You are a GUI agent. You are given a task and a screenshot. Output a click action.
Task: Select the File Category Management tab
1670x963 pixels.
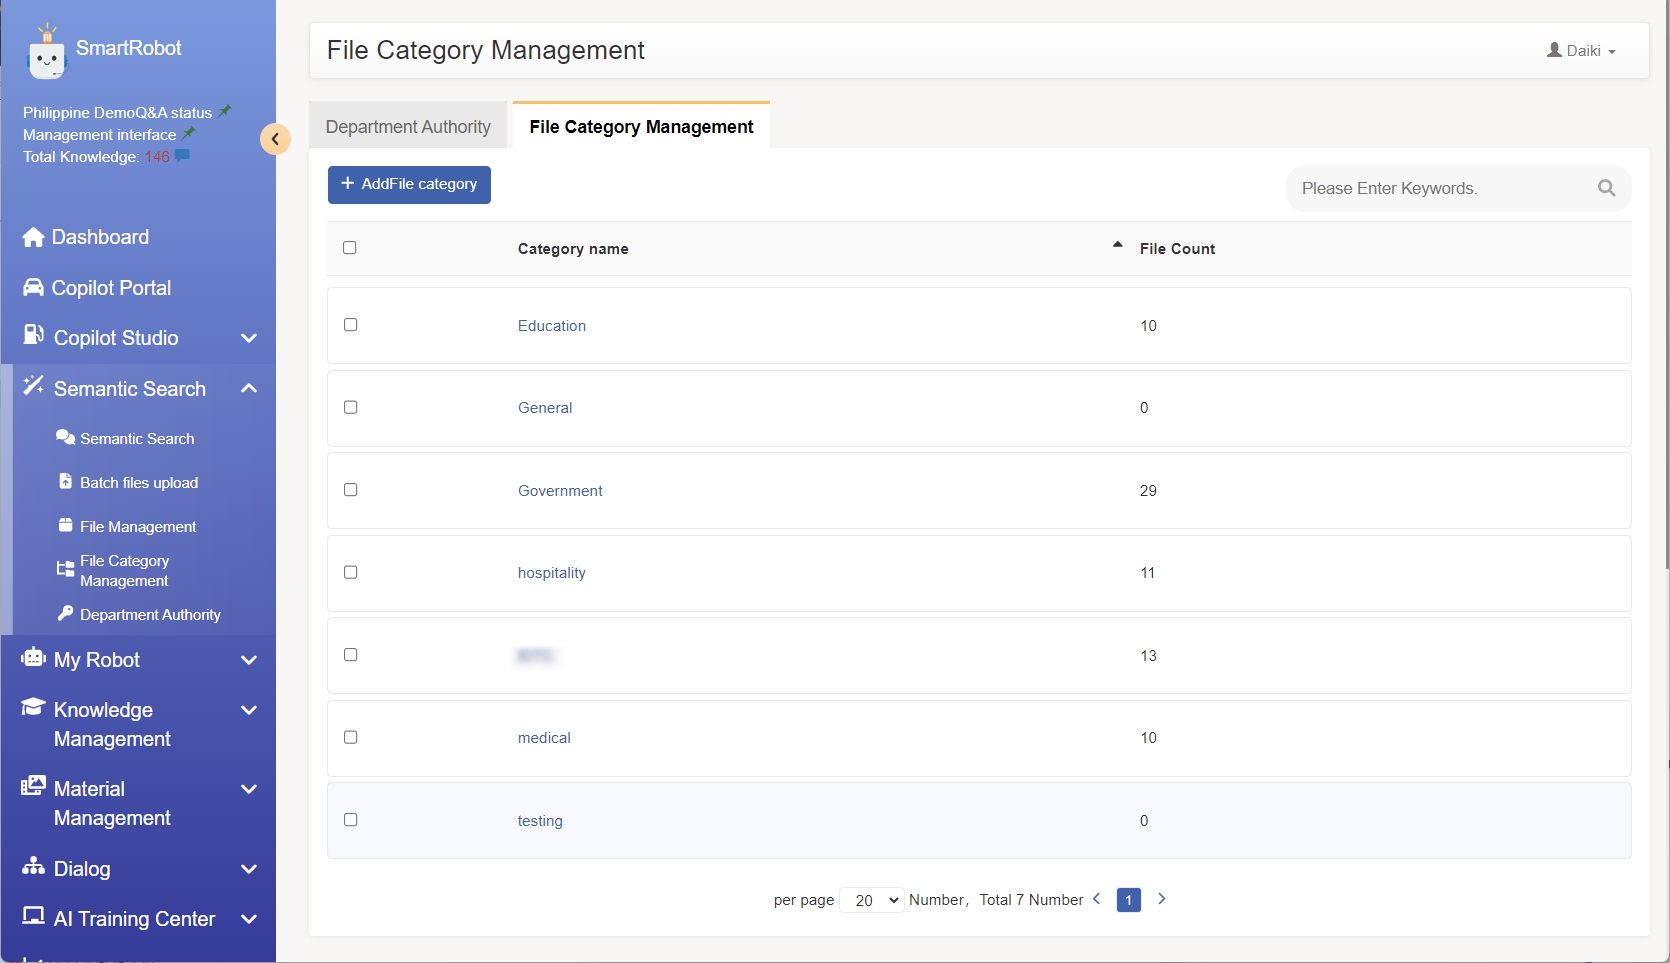pos(640,126)
